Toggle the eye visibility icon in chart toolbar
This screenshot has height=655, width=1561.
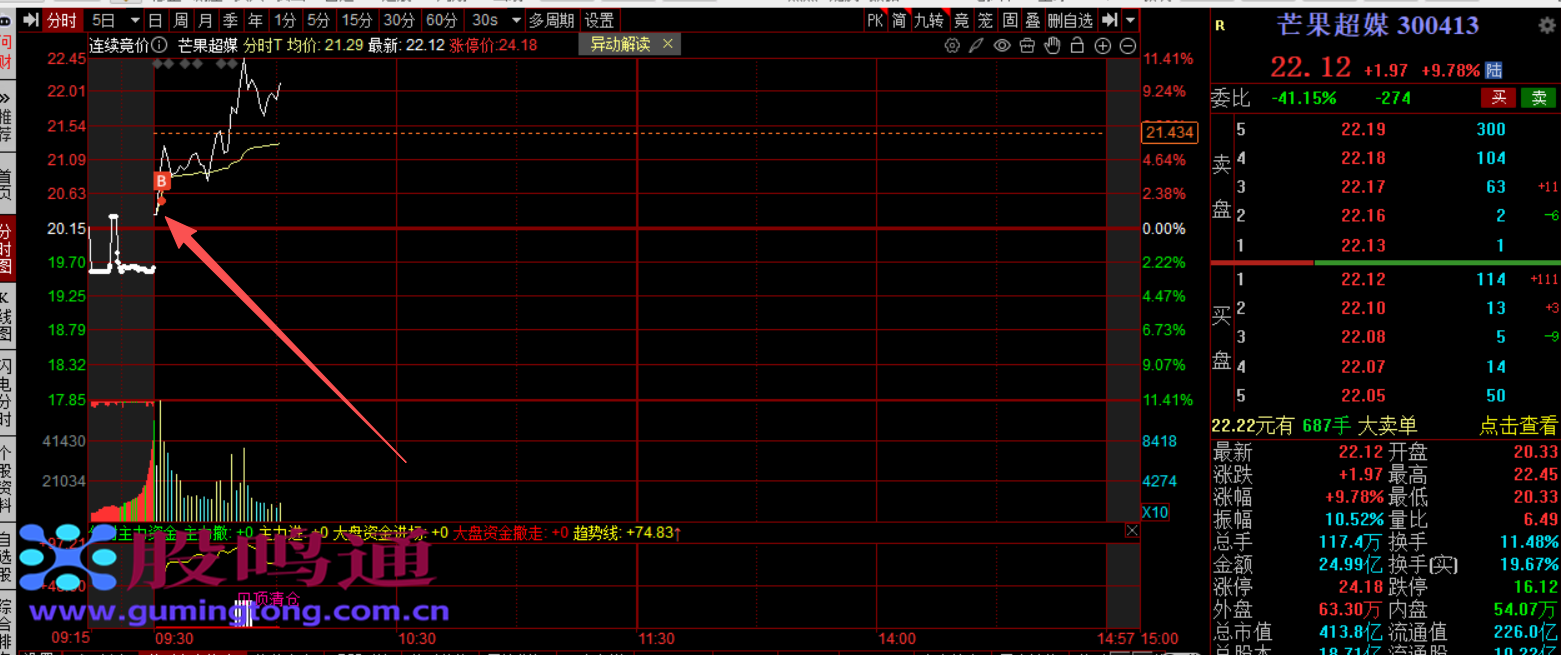point(1002,45)
